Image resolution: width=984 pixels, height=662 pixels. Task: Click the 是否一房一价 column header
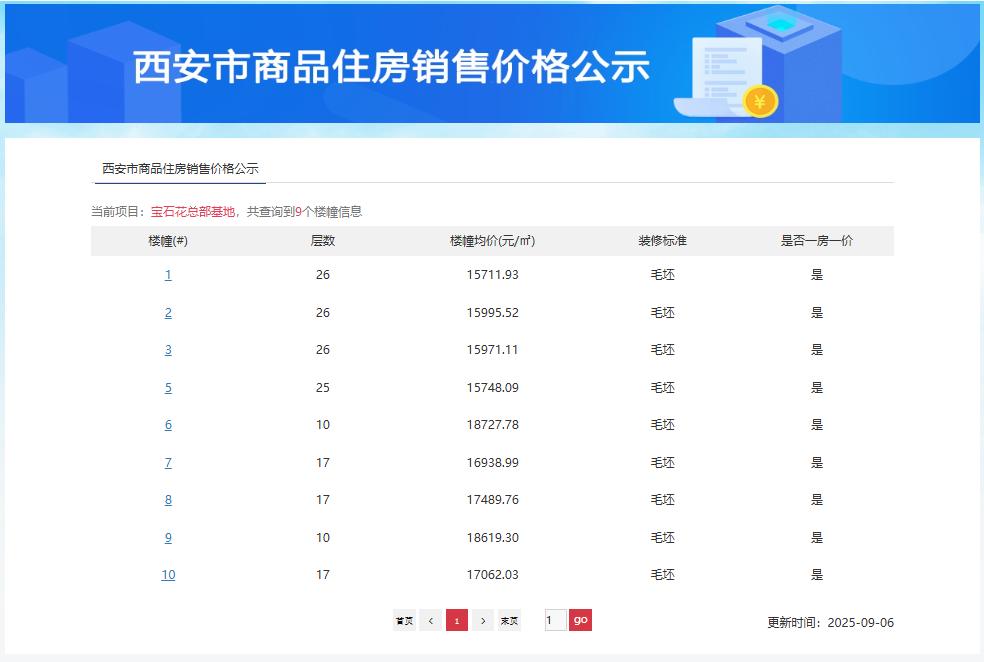tap(816, 241)
